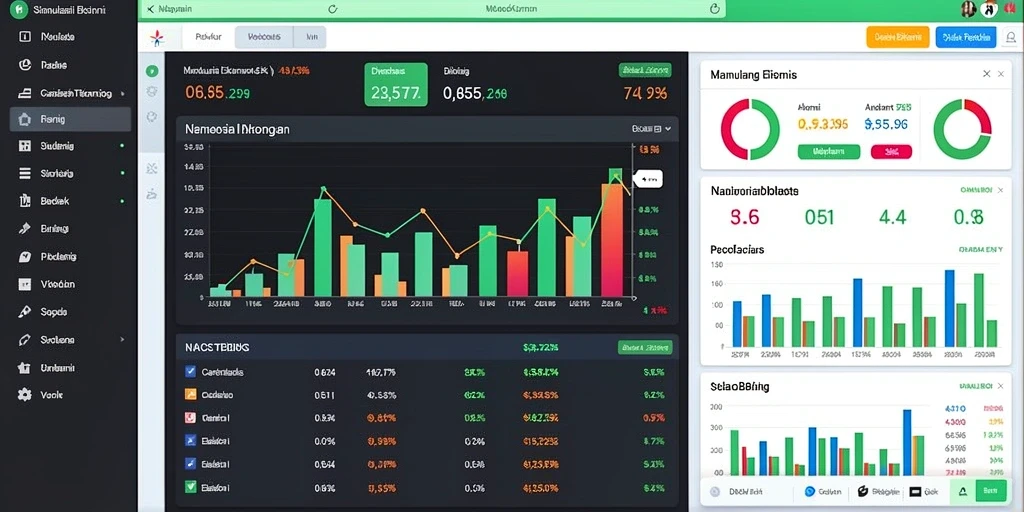Viewport: 1024px width, 512px height.
Task: Click the reload icon at right of address bar
Action: [714, 9]
